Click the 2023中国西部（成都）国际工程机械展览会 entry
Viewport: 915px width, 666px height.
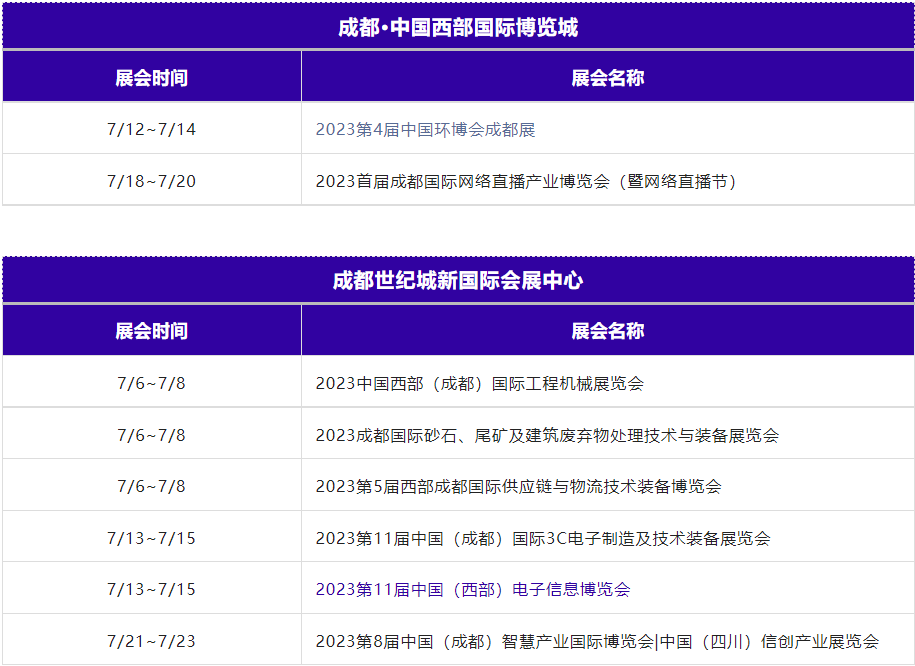(x=479, y=383)
